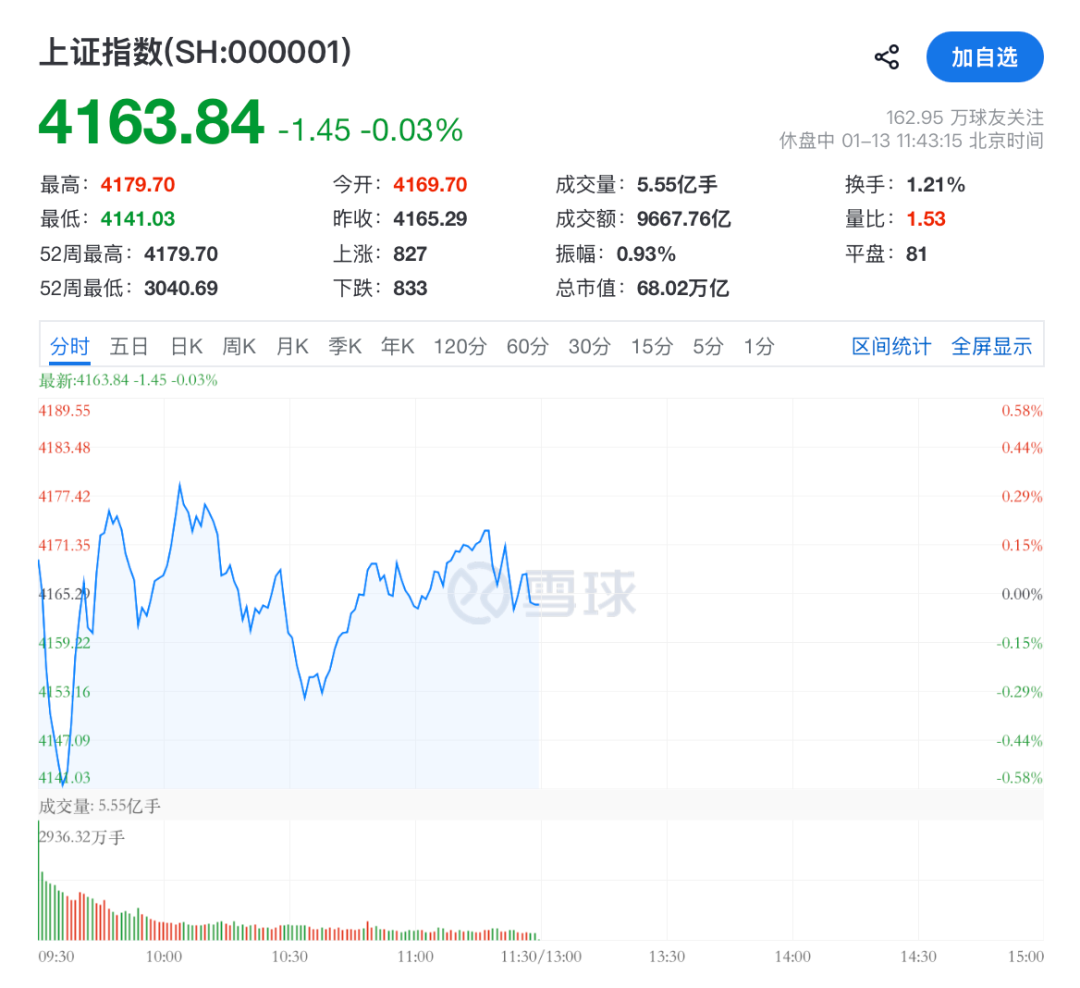Viewport: 1080px width, 988px height.
Task: Click the 上证指数(SH:000001) title
Action: point(195,53)
